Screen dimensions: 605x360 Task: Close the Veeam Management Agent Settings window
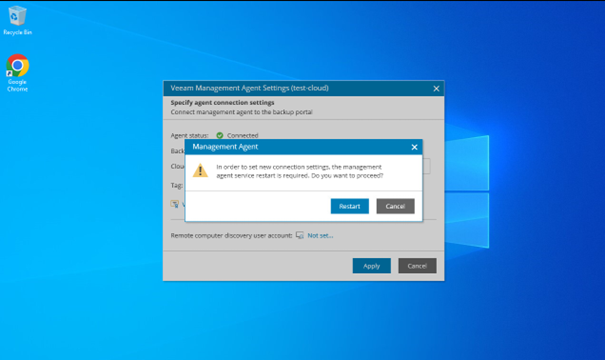pos(436,88)
